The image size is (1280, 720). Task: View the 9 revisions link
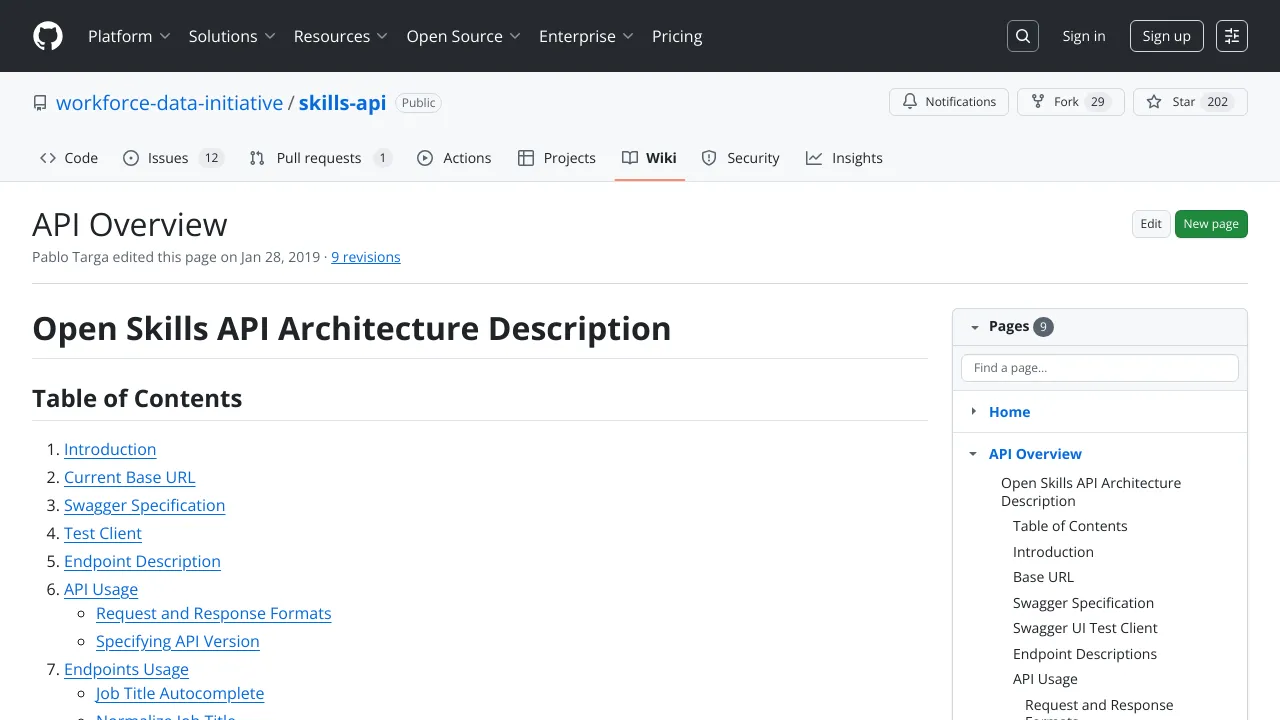pyautogui.click(x=366, y=257)
